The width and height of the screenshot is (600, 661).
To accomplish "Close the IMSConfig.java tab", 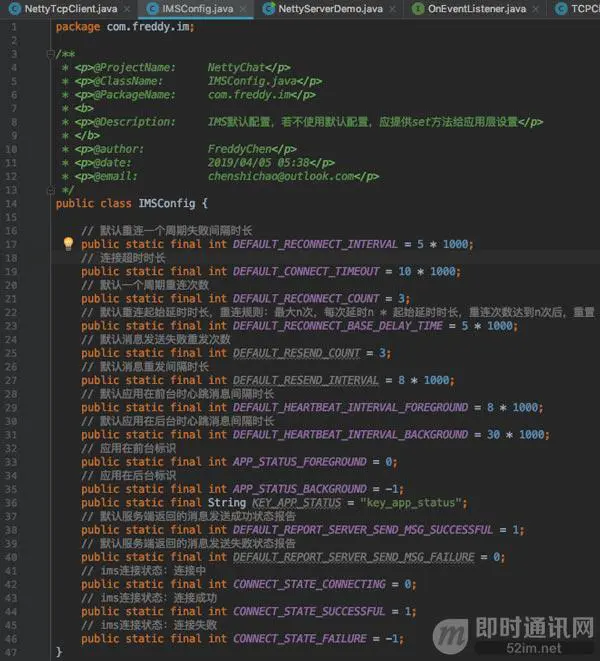I will click(x=243, y=8).
